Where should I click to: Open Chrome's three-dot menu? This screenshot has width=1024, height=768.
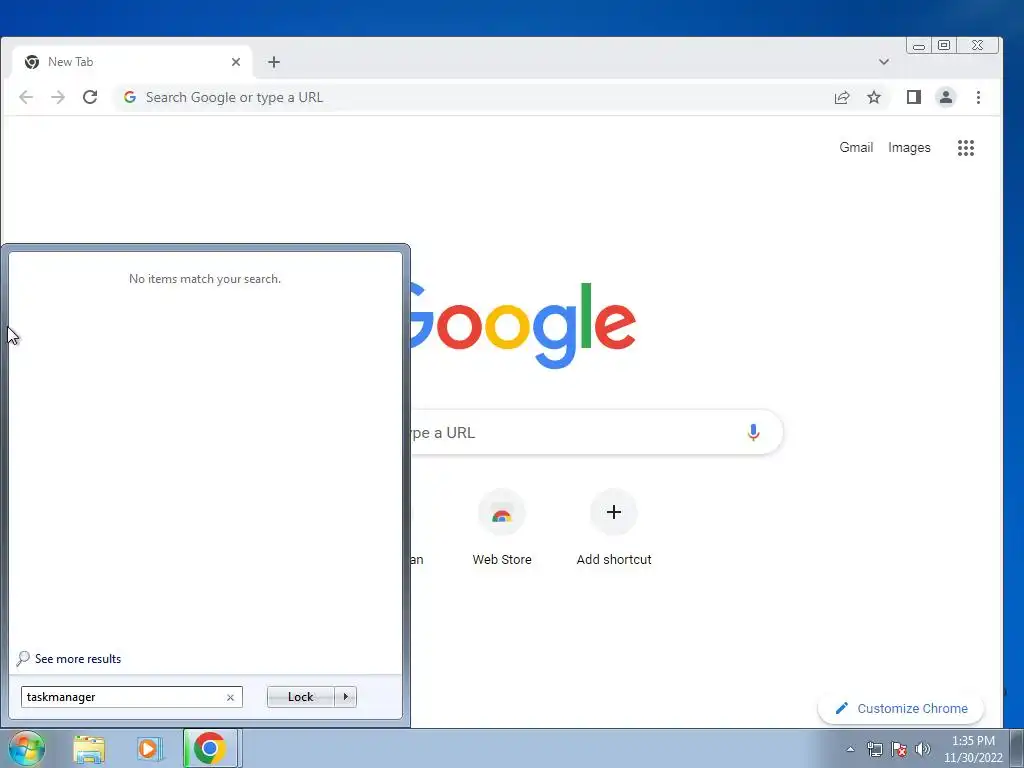[x=978, y=97]
